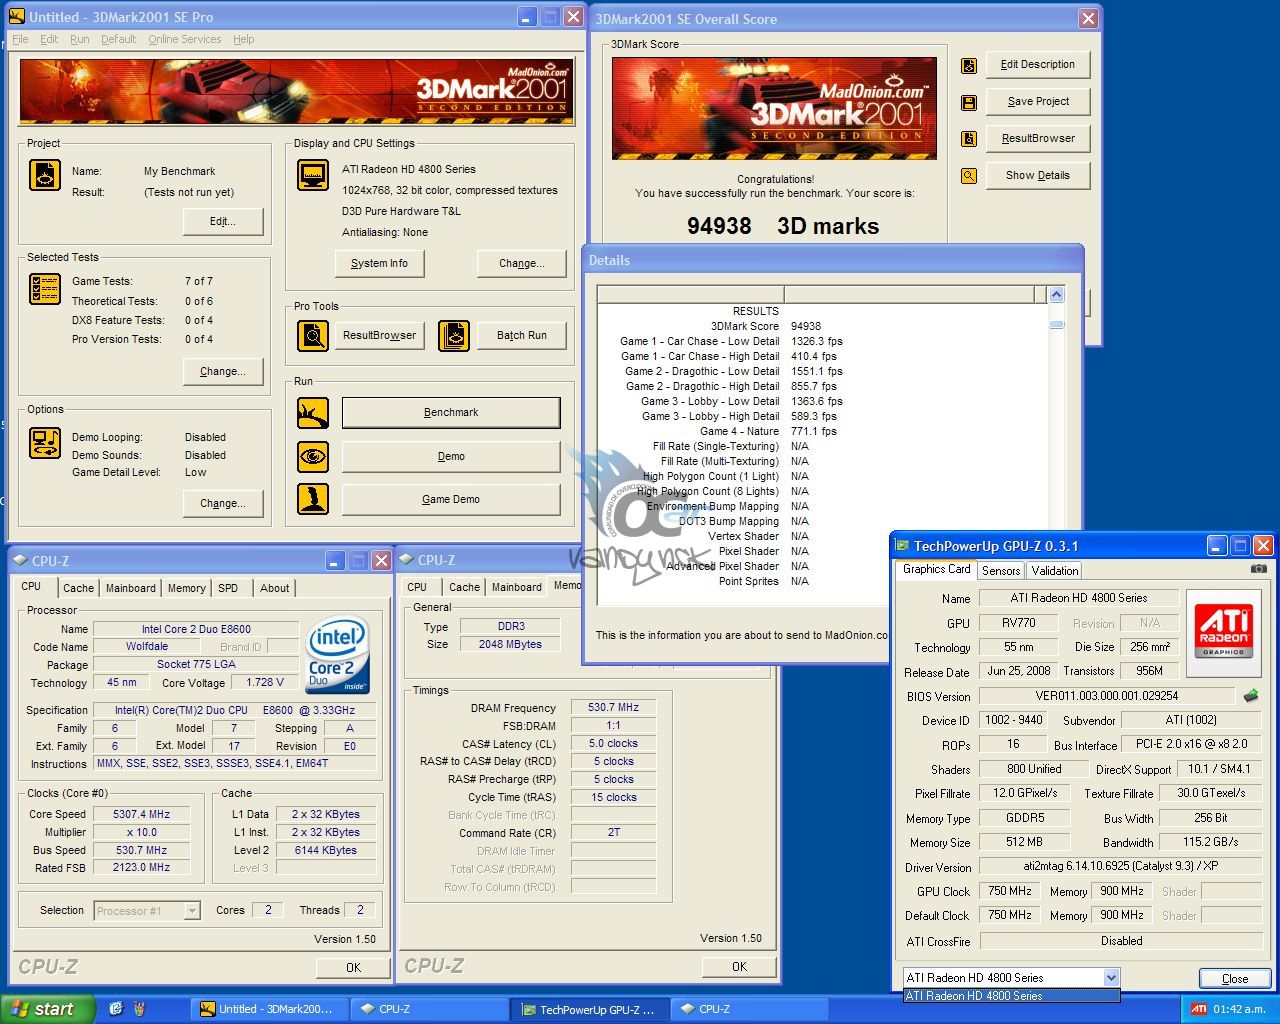Click the ResultBrowser magnifier icon in Pro Tools

tap(313, 335)
